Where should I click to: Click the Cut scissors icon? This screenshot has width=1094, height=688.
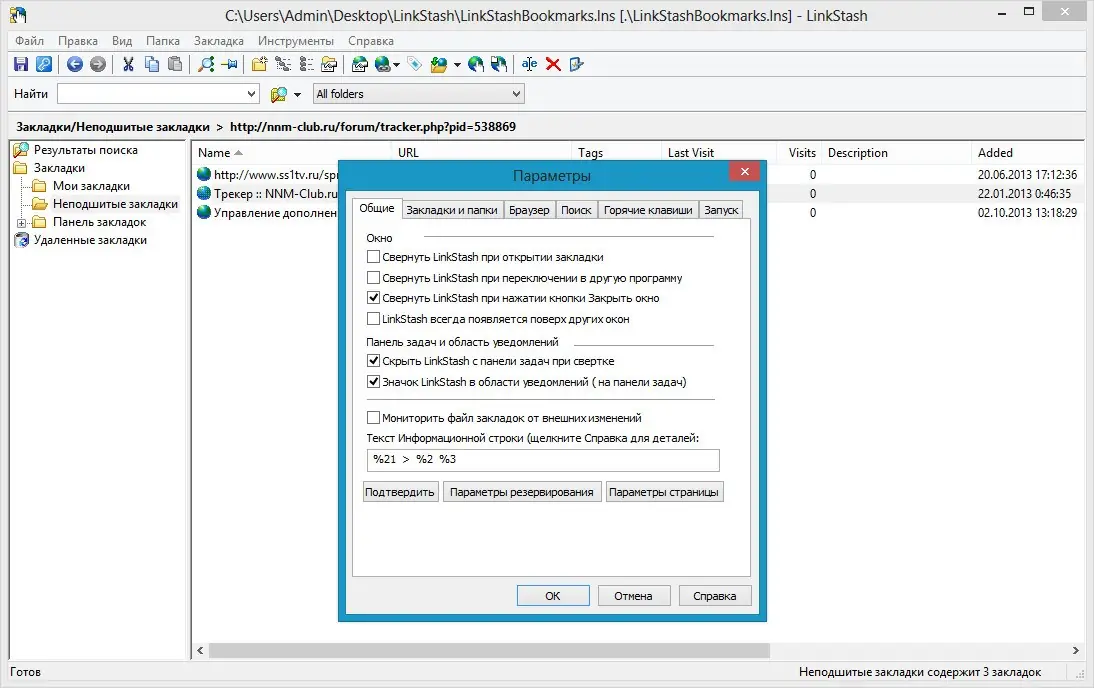pos(128,64)
